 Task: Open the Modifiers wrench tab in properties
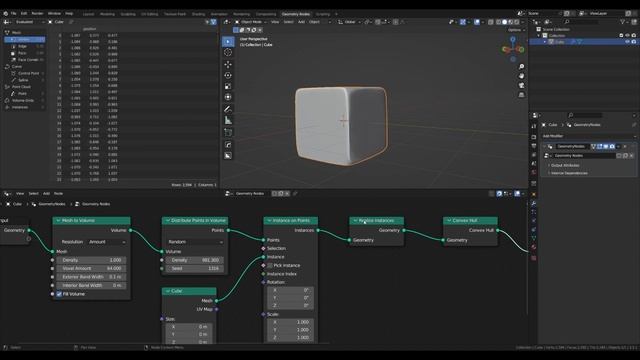(533, 203)
